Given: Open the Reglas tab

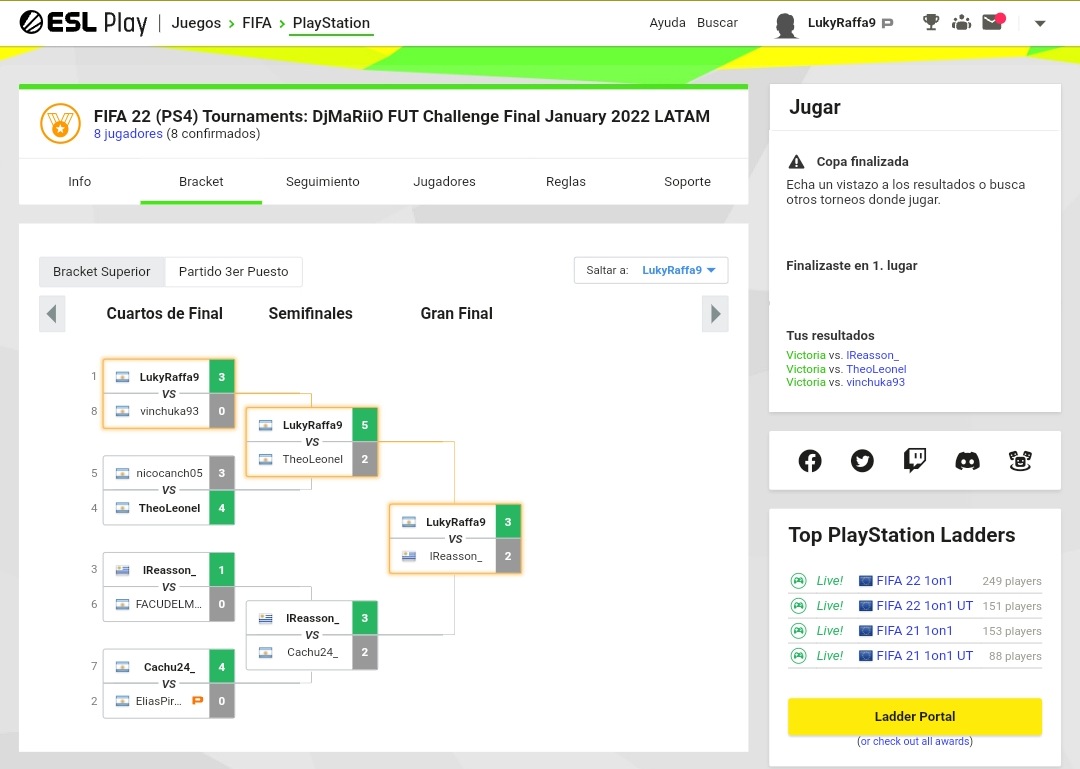Looking at the screenshot, I should (565, 181).
